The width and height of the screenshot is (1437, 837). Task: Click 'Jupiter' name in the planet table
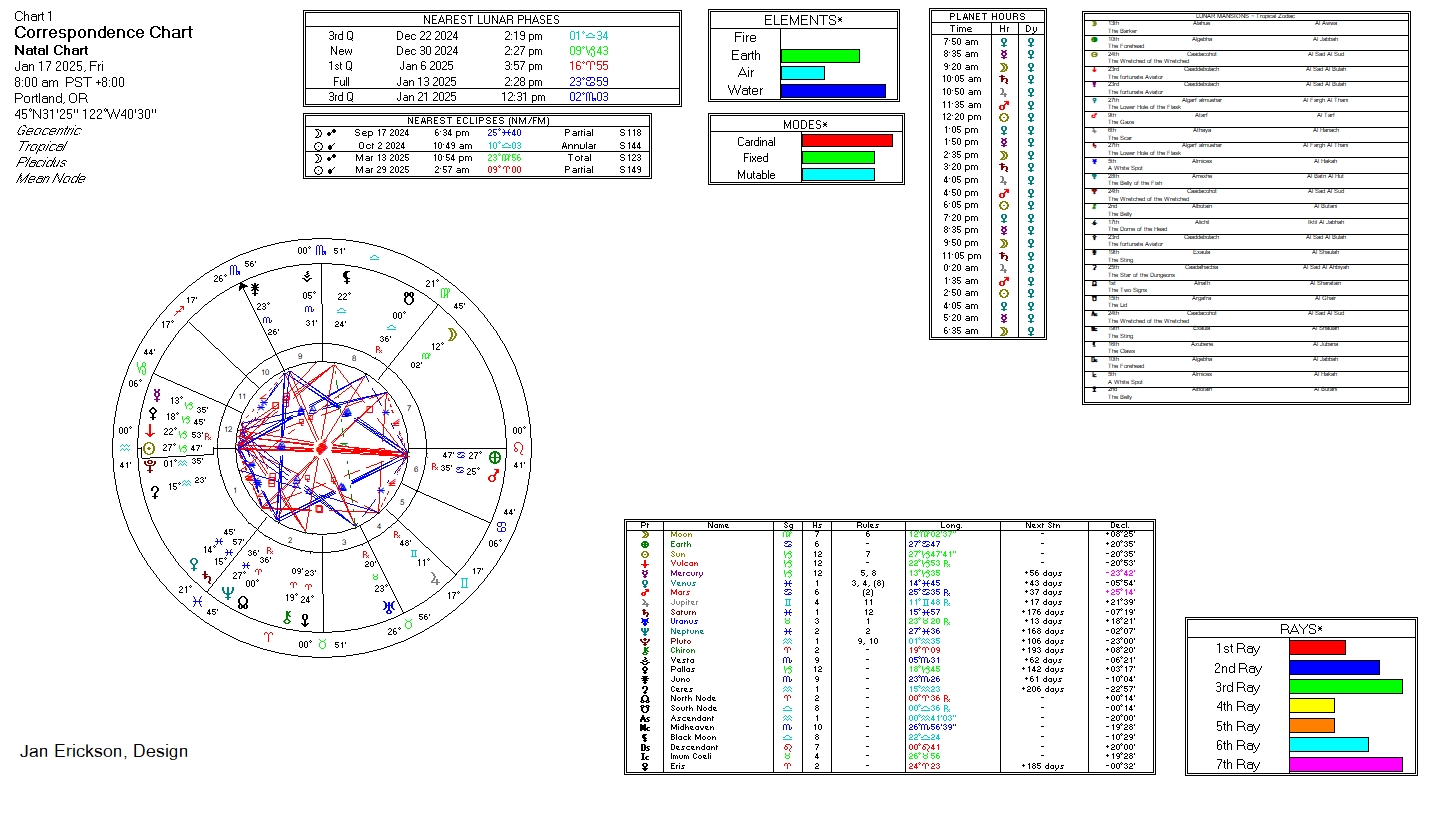(685, 603)
